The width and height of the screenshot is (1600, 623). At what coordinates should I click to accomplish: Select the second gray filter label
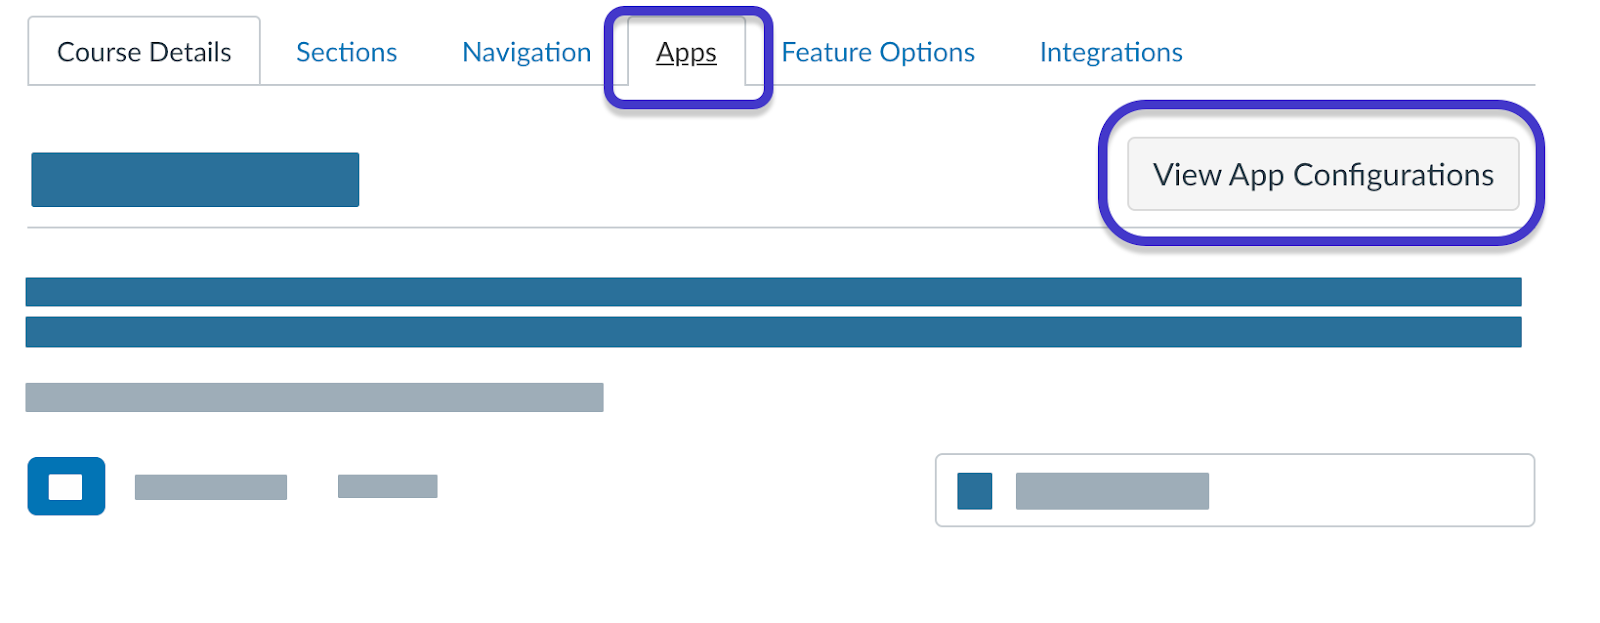387,486
